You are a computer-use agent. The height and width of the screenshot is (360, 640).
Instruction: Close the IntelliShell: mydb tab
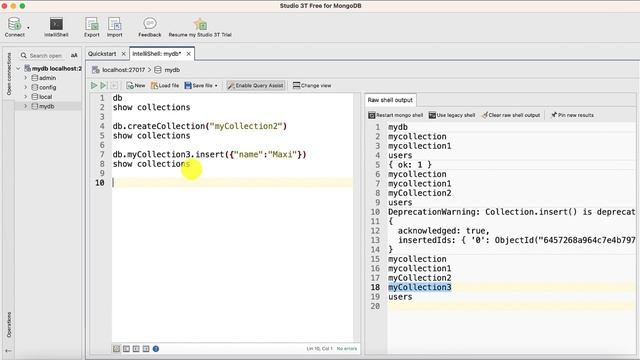coord(189,54)
